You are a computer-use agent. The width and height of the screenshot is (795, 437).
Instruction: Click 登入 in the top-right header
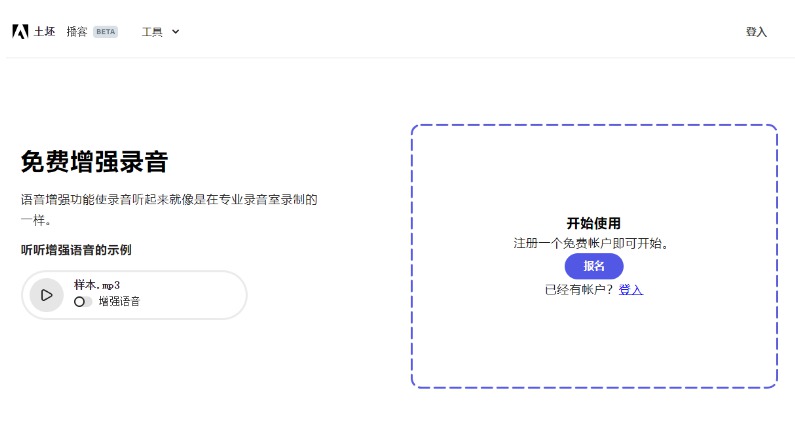coord(756,31)
